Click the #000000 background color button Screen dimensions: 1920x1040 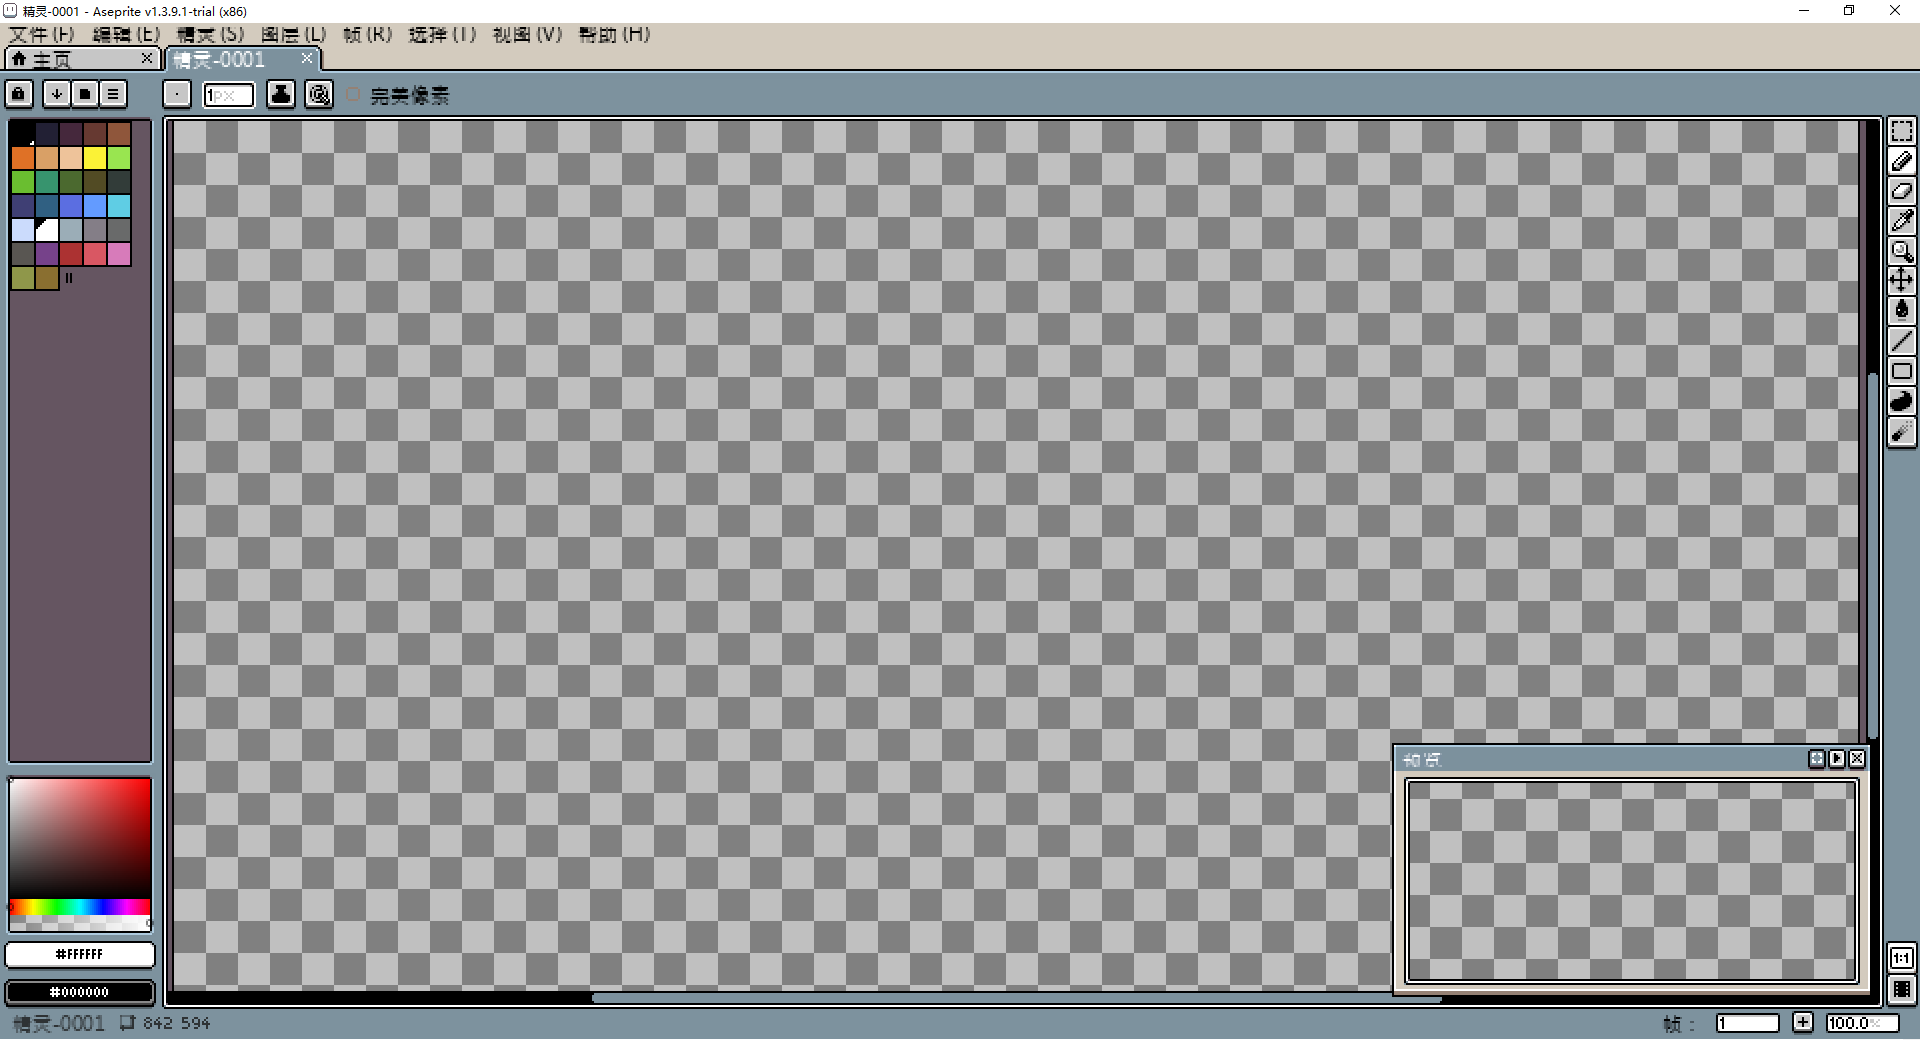tap(80, 992)
